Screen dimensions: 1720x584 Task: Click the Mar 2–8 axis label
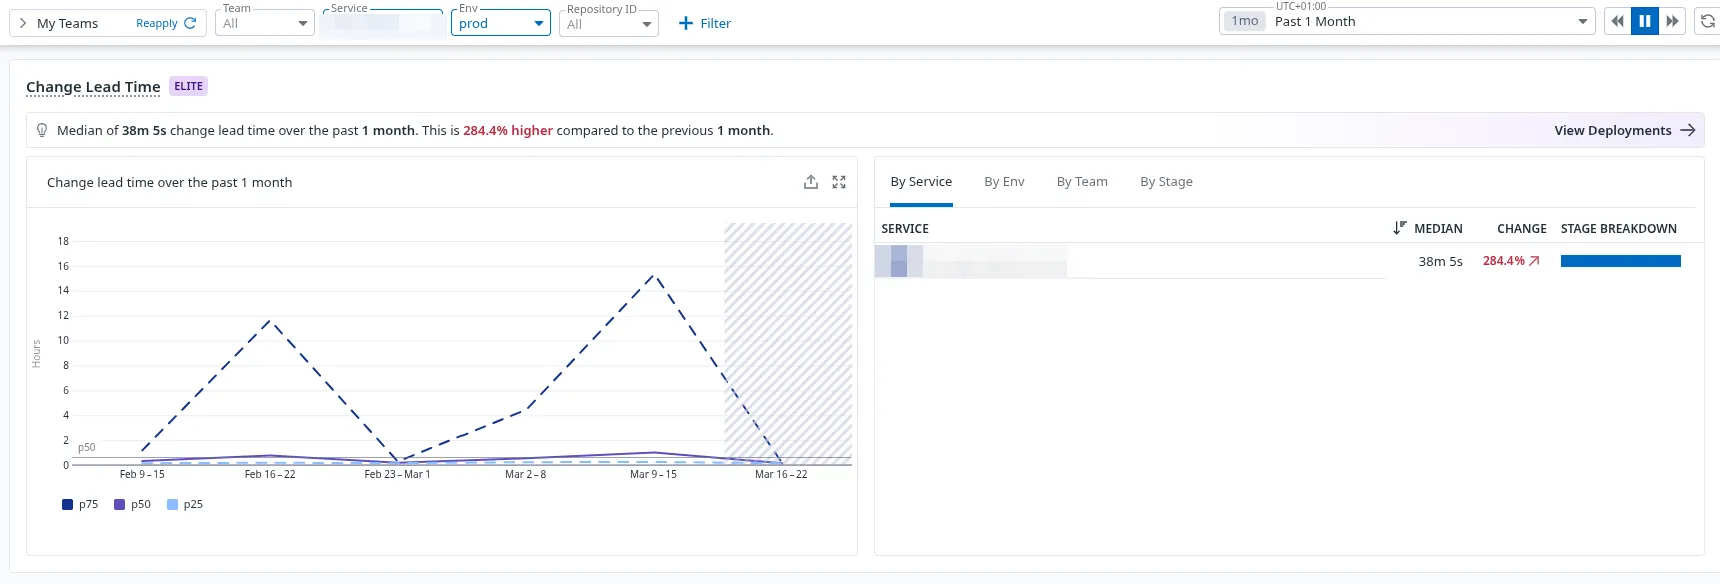[x=525, y=474]
